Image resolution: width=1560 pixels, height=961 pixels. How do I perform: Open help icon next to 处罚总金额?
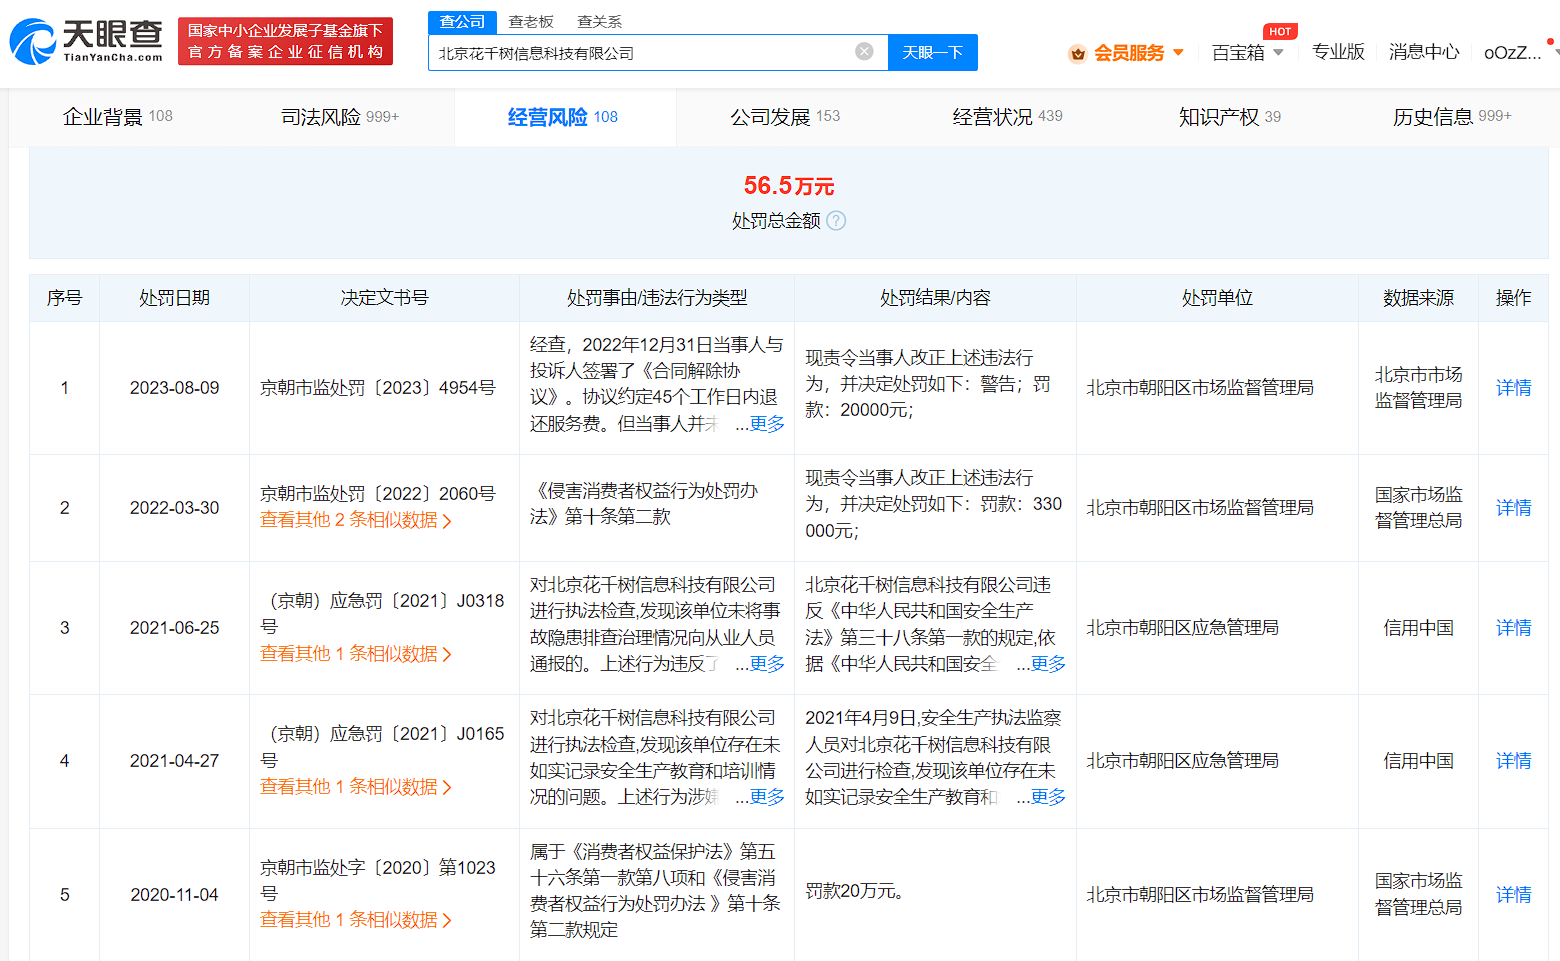tap(836, 221)
